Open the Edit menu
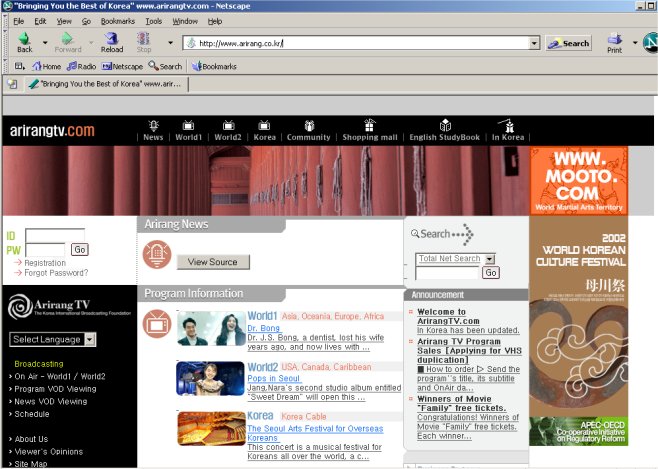 40,21
